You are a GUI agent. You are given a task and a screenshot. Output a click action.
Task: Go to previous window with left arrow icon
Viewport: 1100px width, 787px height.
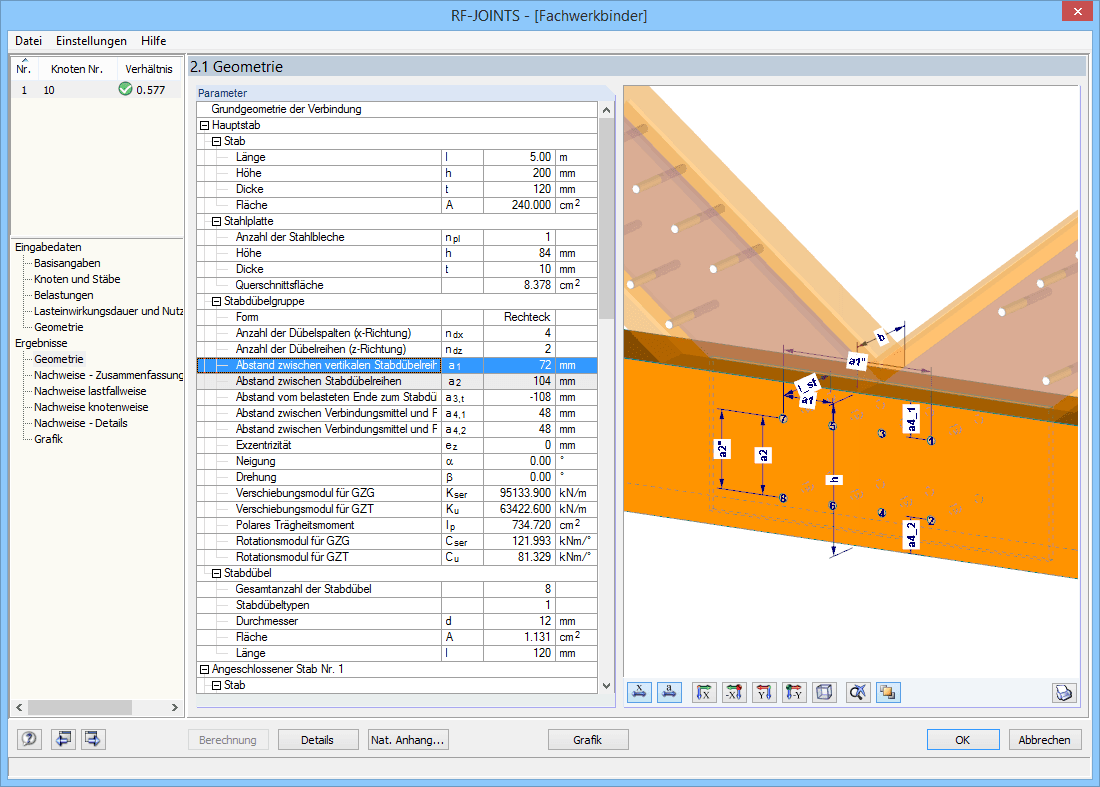point(63,739)
